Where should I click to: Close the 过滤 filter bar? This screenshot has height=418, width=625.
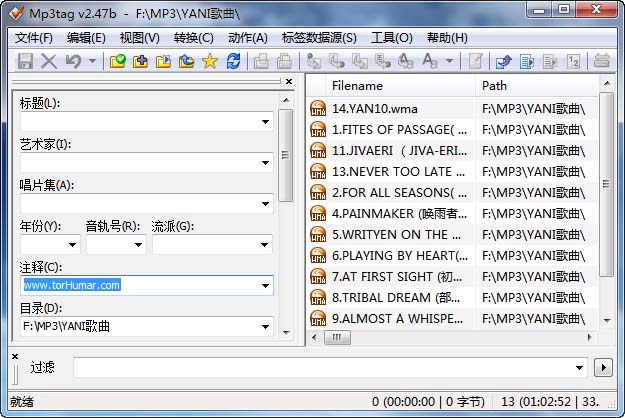tap(15, 356)
